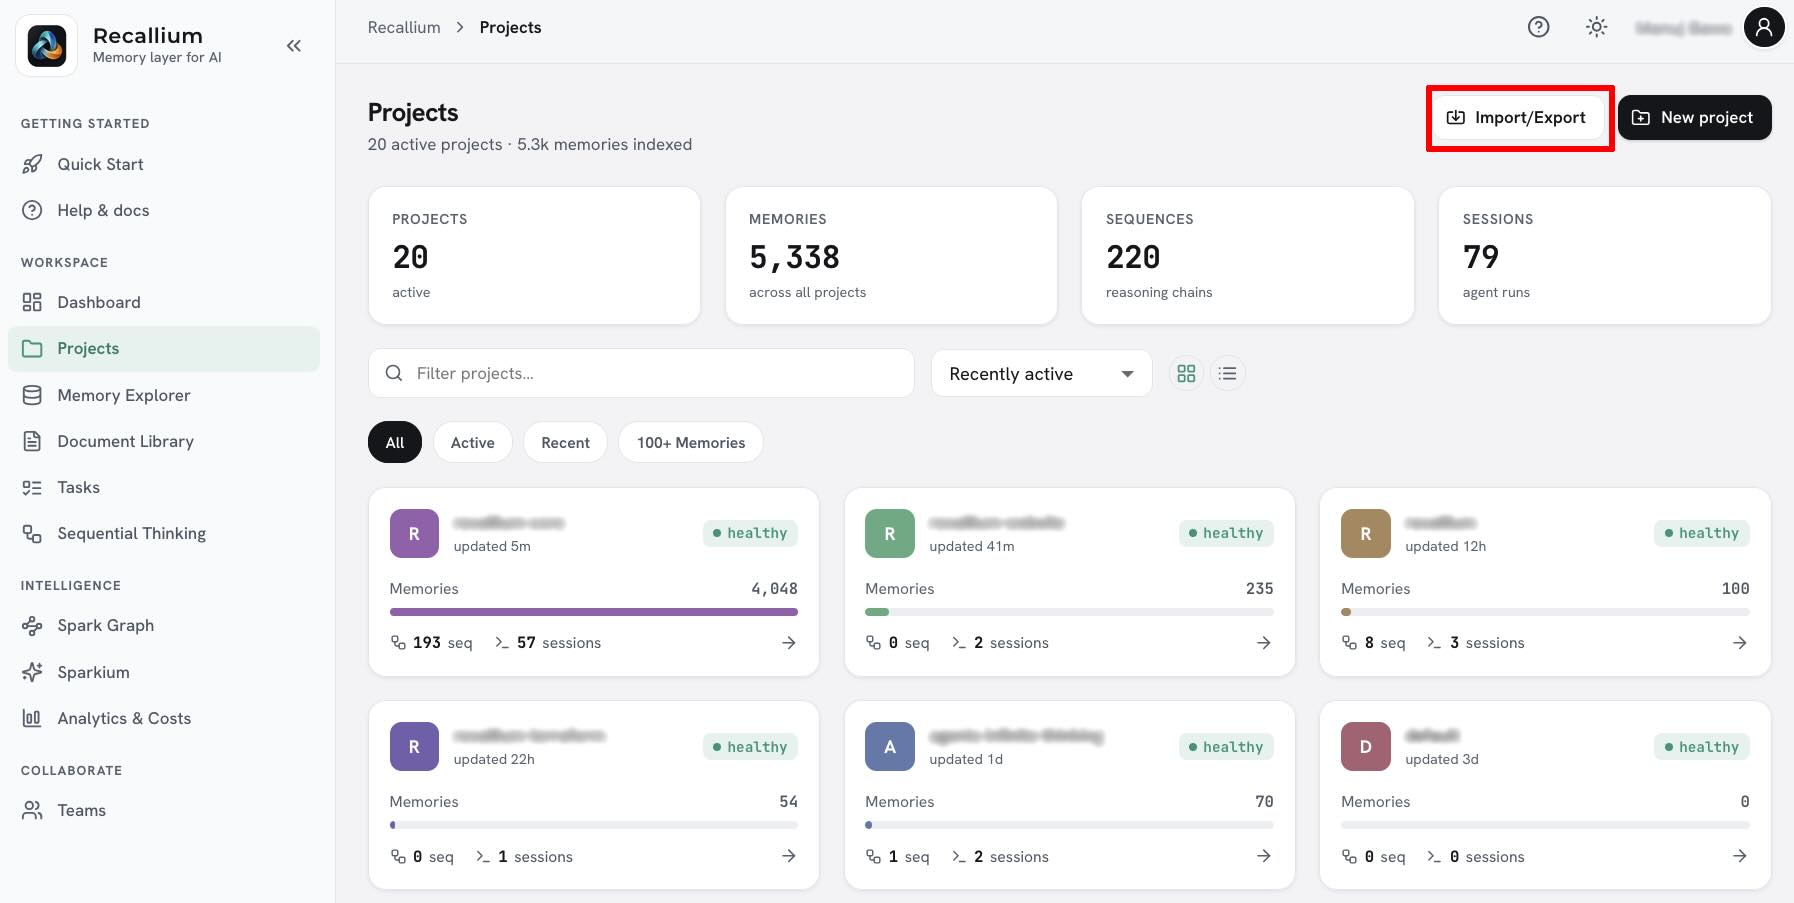Click the Sequences 220 stat card
1794x903 pixels.
click(1247, 256)
